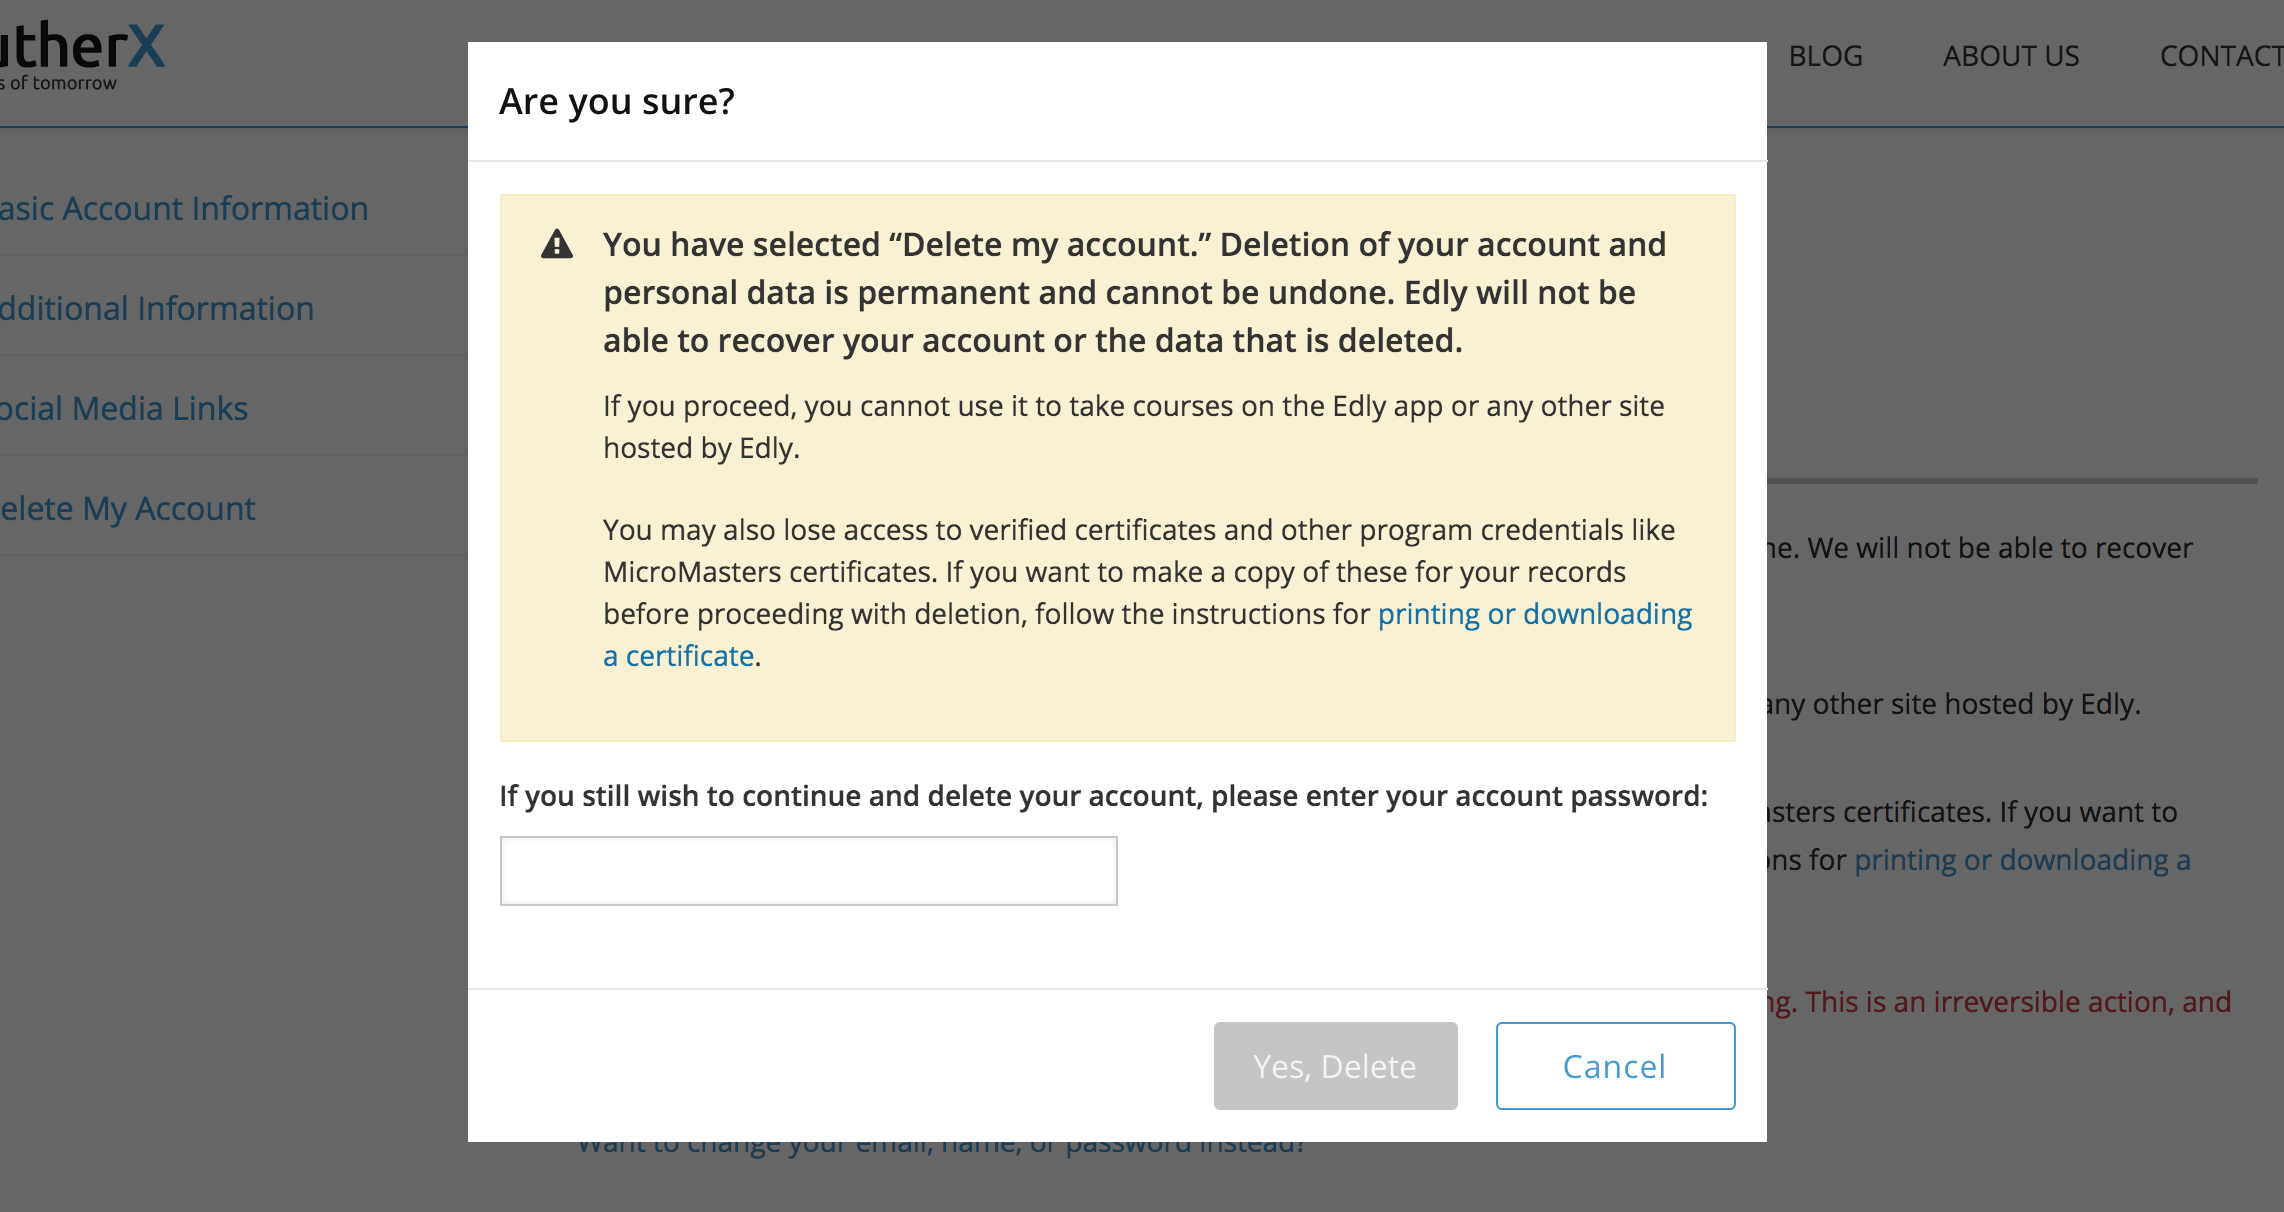This screenshot has height=1212, width=2284.
Task: Click the Yes, Delete button
Action: coord(1335,1066)
